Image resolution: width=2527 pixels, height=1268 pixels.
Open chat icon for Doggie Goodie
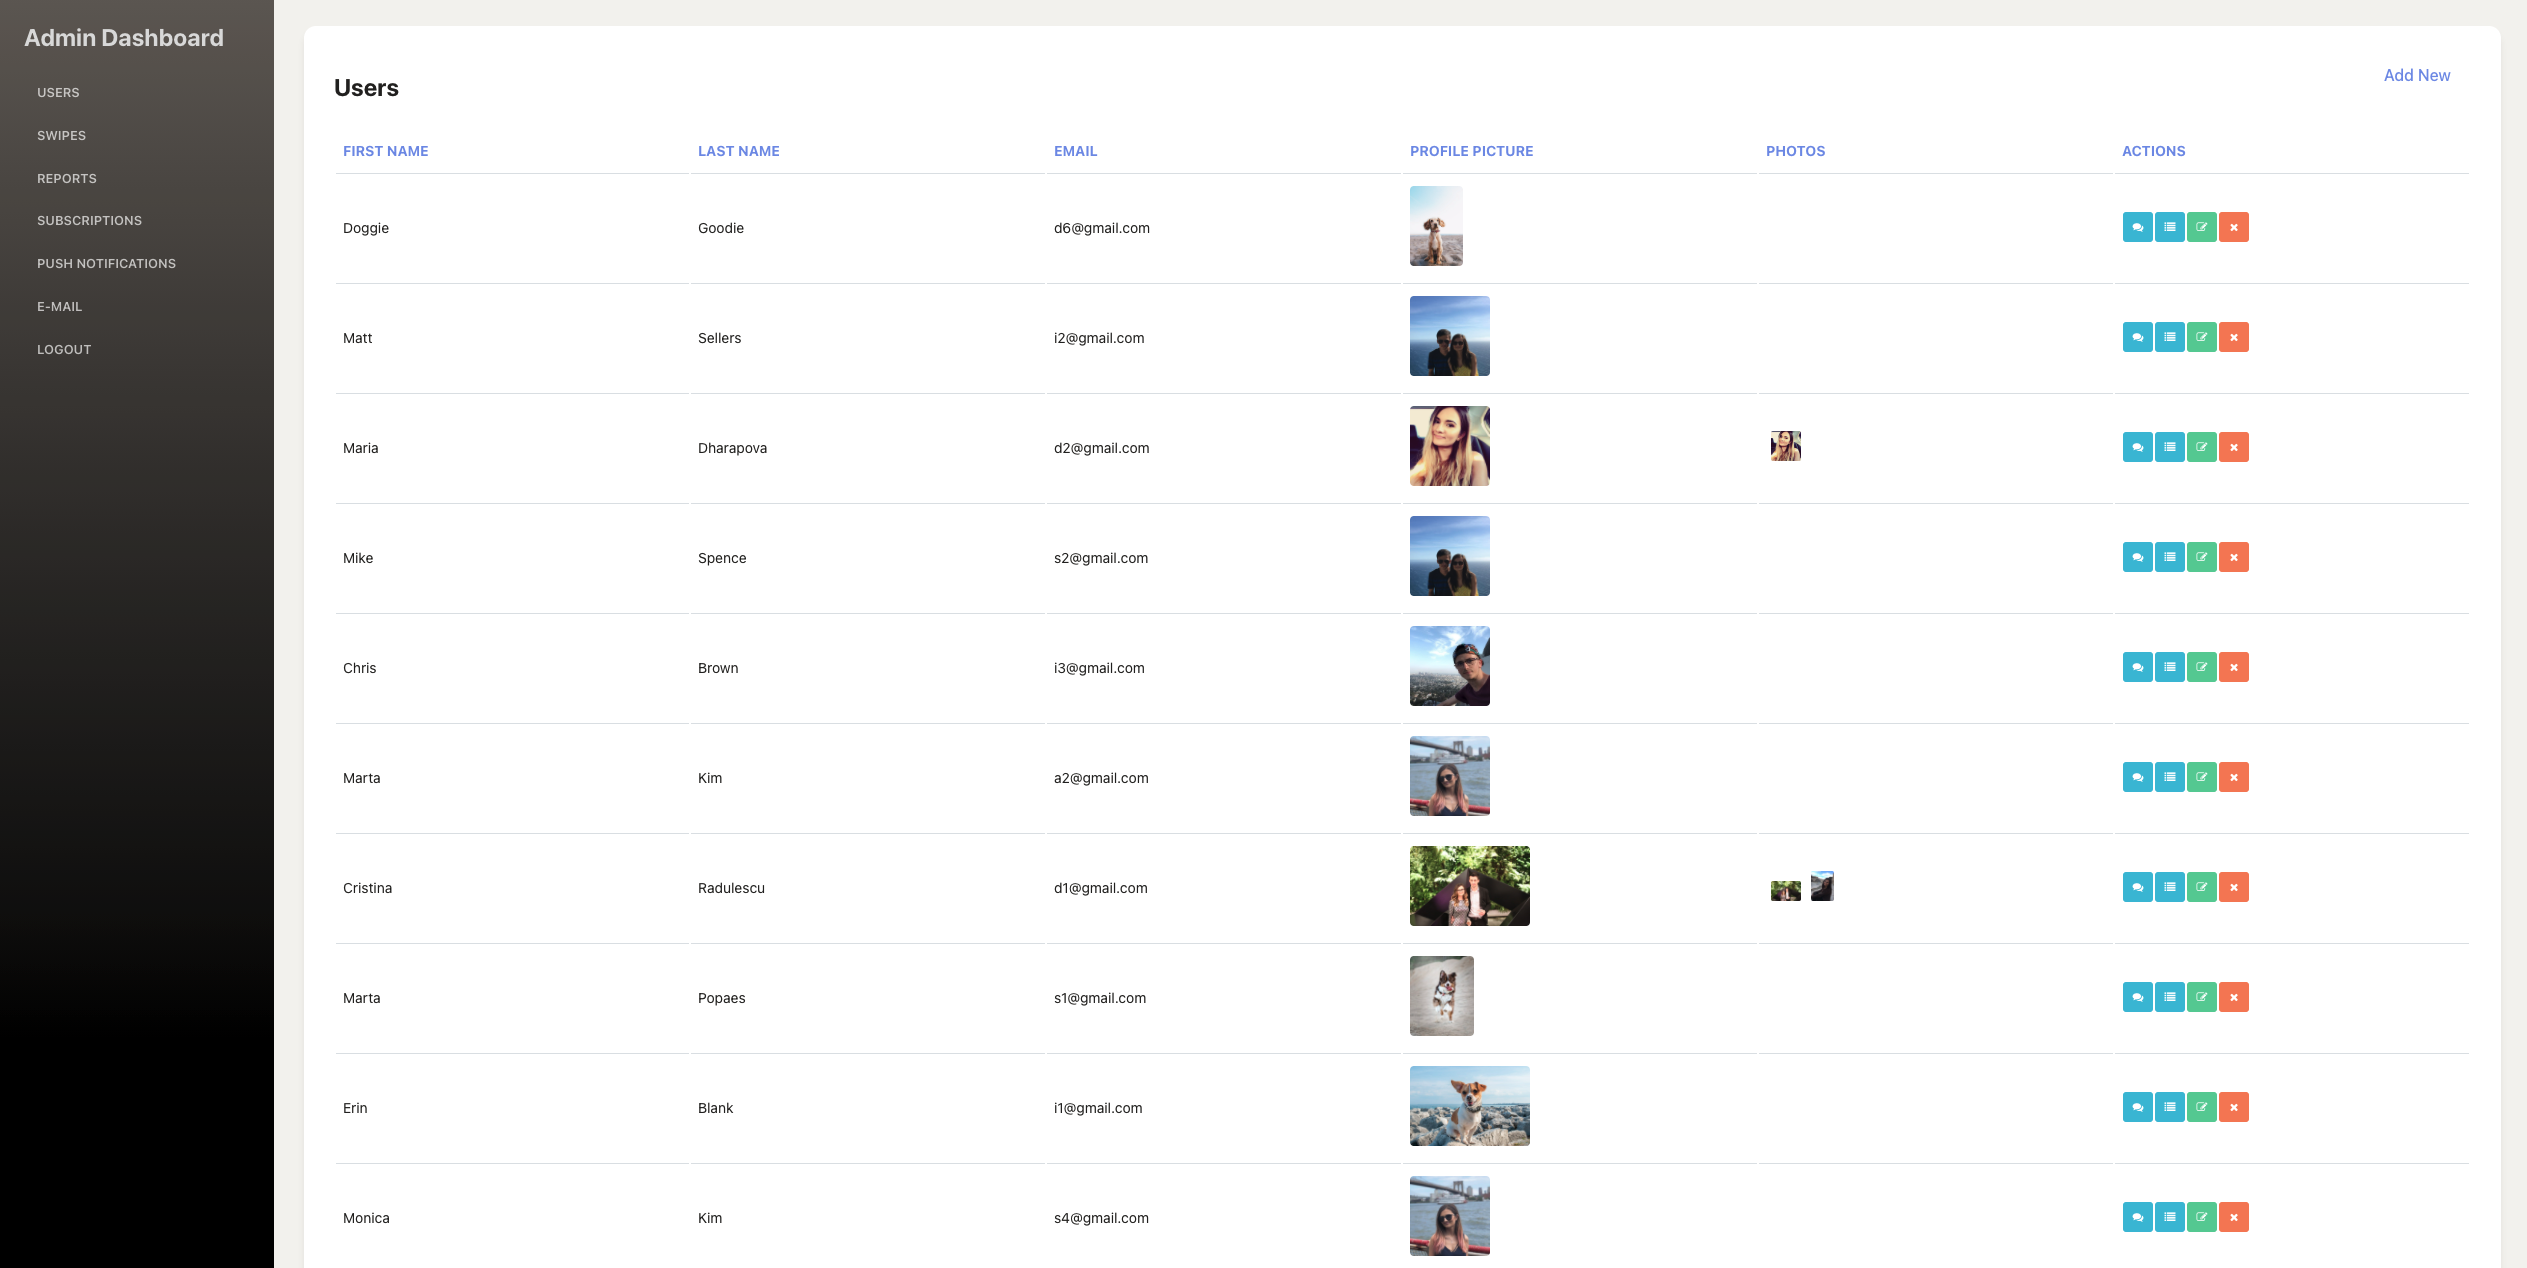coord(2137,227)
